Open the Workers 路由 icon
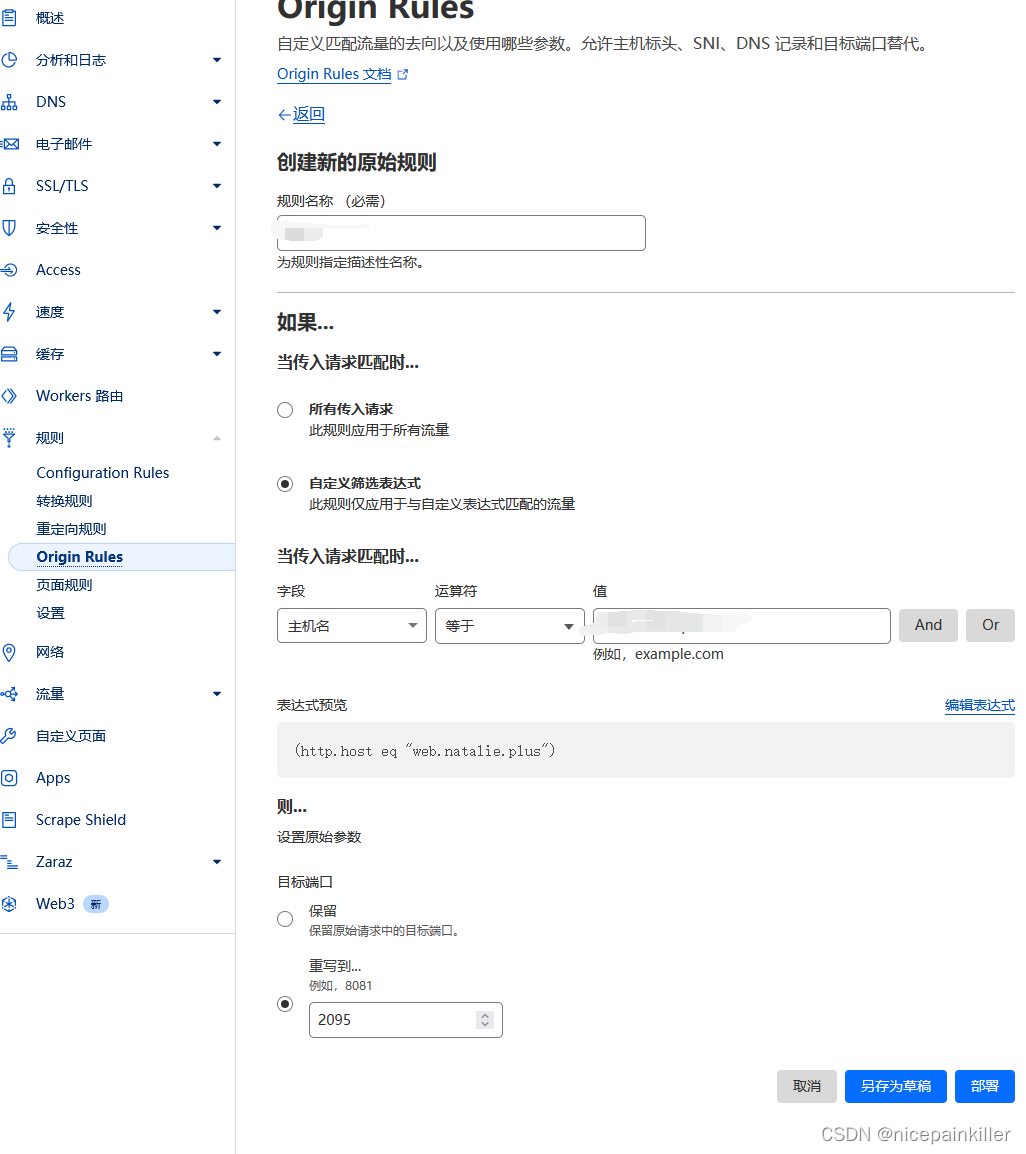Viewport: 1026px width, 1154px height. point(11,395)
